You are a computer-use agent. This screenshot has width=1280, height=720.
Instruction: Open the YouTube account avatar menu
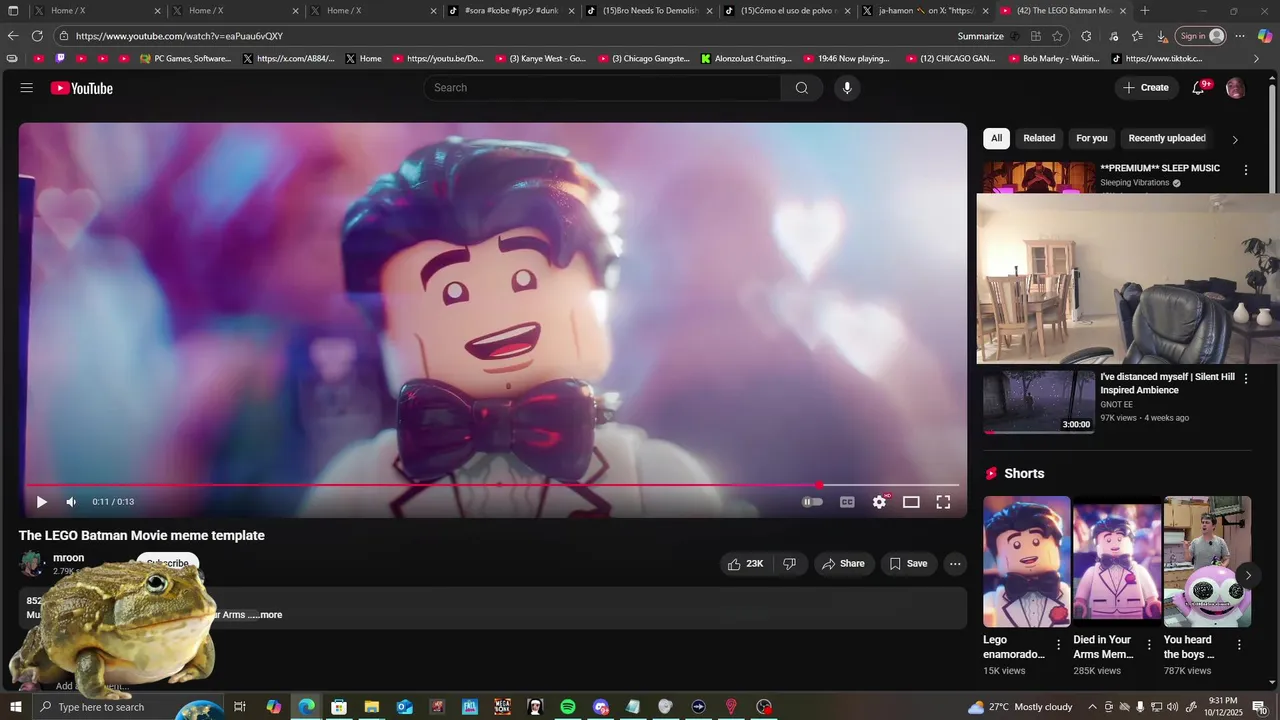pyautogui.click(x=1236, y=88)
